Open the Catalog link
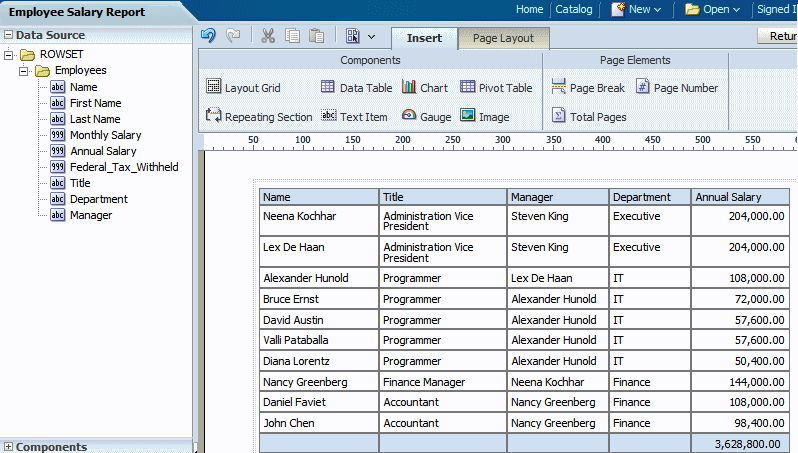Viewport: 798px width, 453px height. coord(574,9)
